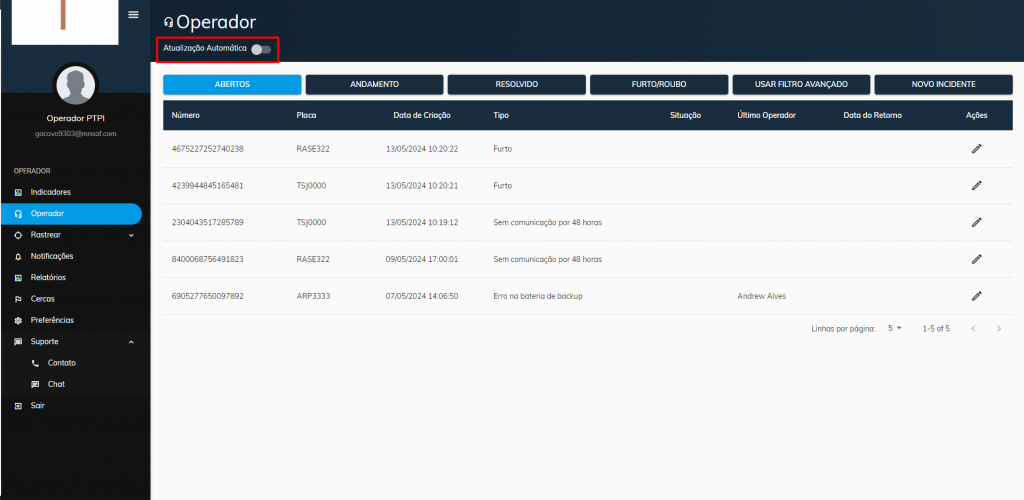Image resolution: width=1024 pixels, height=500 pixels.
Task: Open Contato submenu item
Action: [x=62, y=363]
